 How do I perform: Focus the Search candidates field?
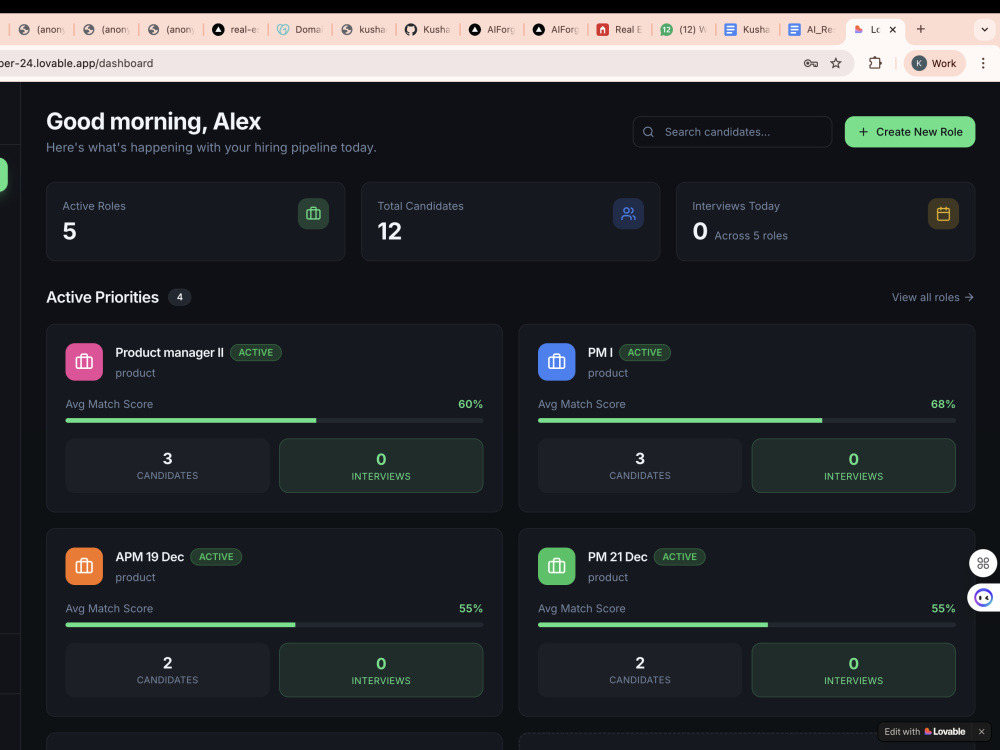click(732, 132)
